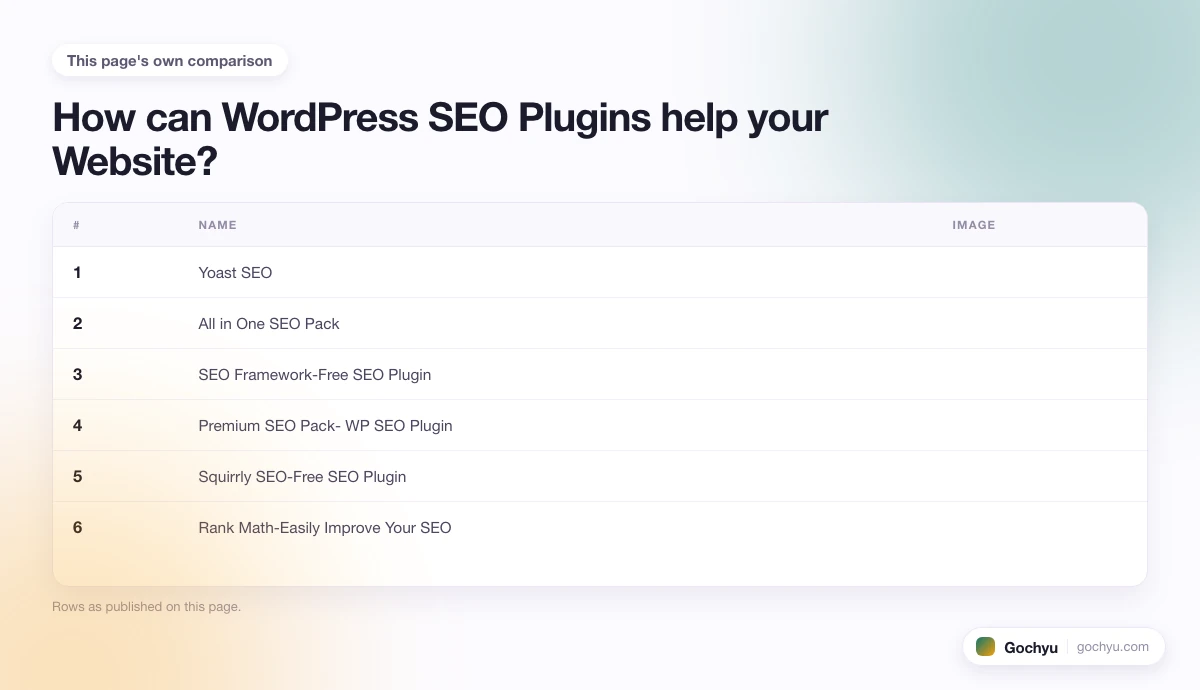
Task: Select the Yoast SEO row name
Action: (x=235, y=272)
